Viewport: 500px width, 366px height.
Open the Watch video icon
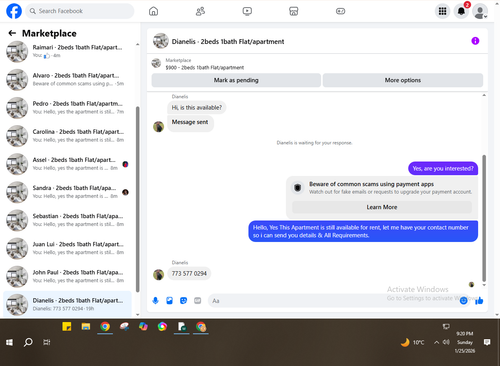(247, 11)
